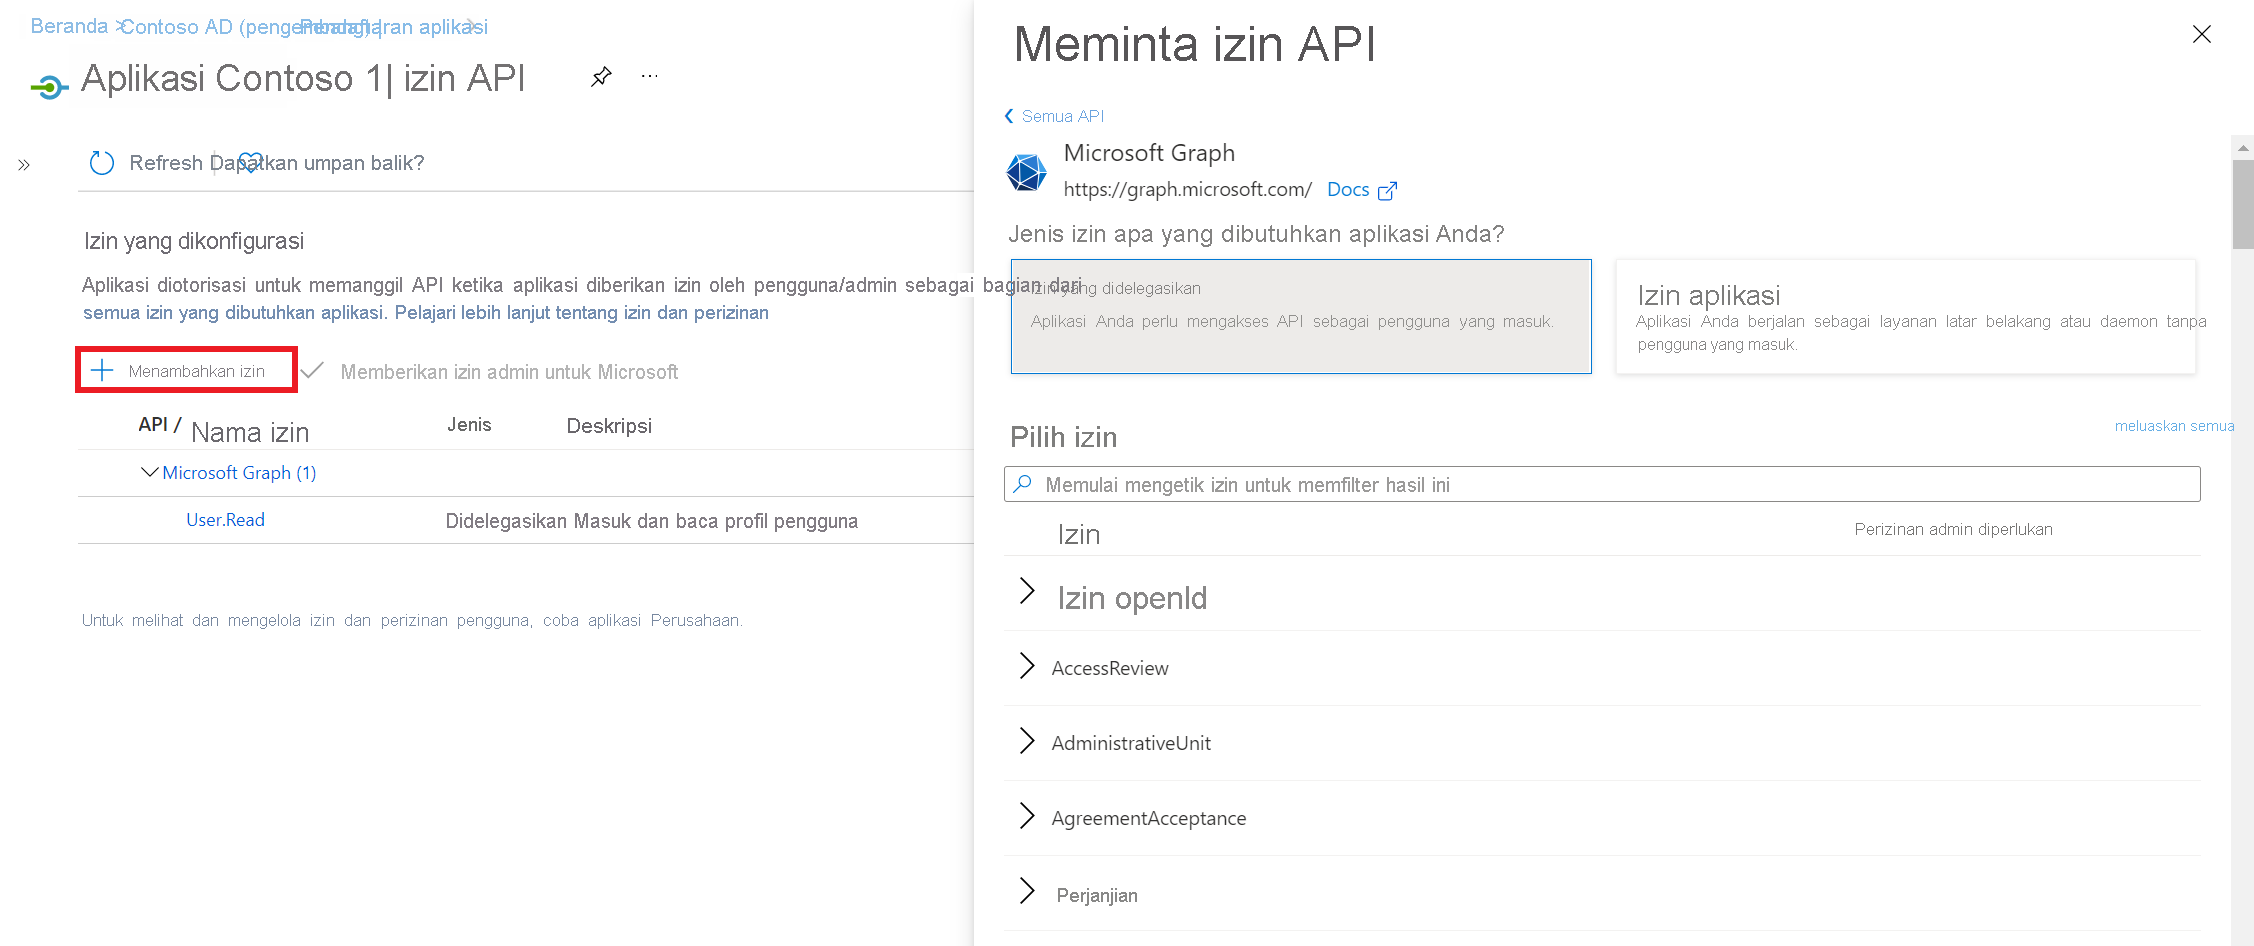Open the more options ellipsis menu
Viewport: 2254px width, 946px height.
coord(650,76)
